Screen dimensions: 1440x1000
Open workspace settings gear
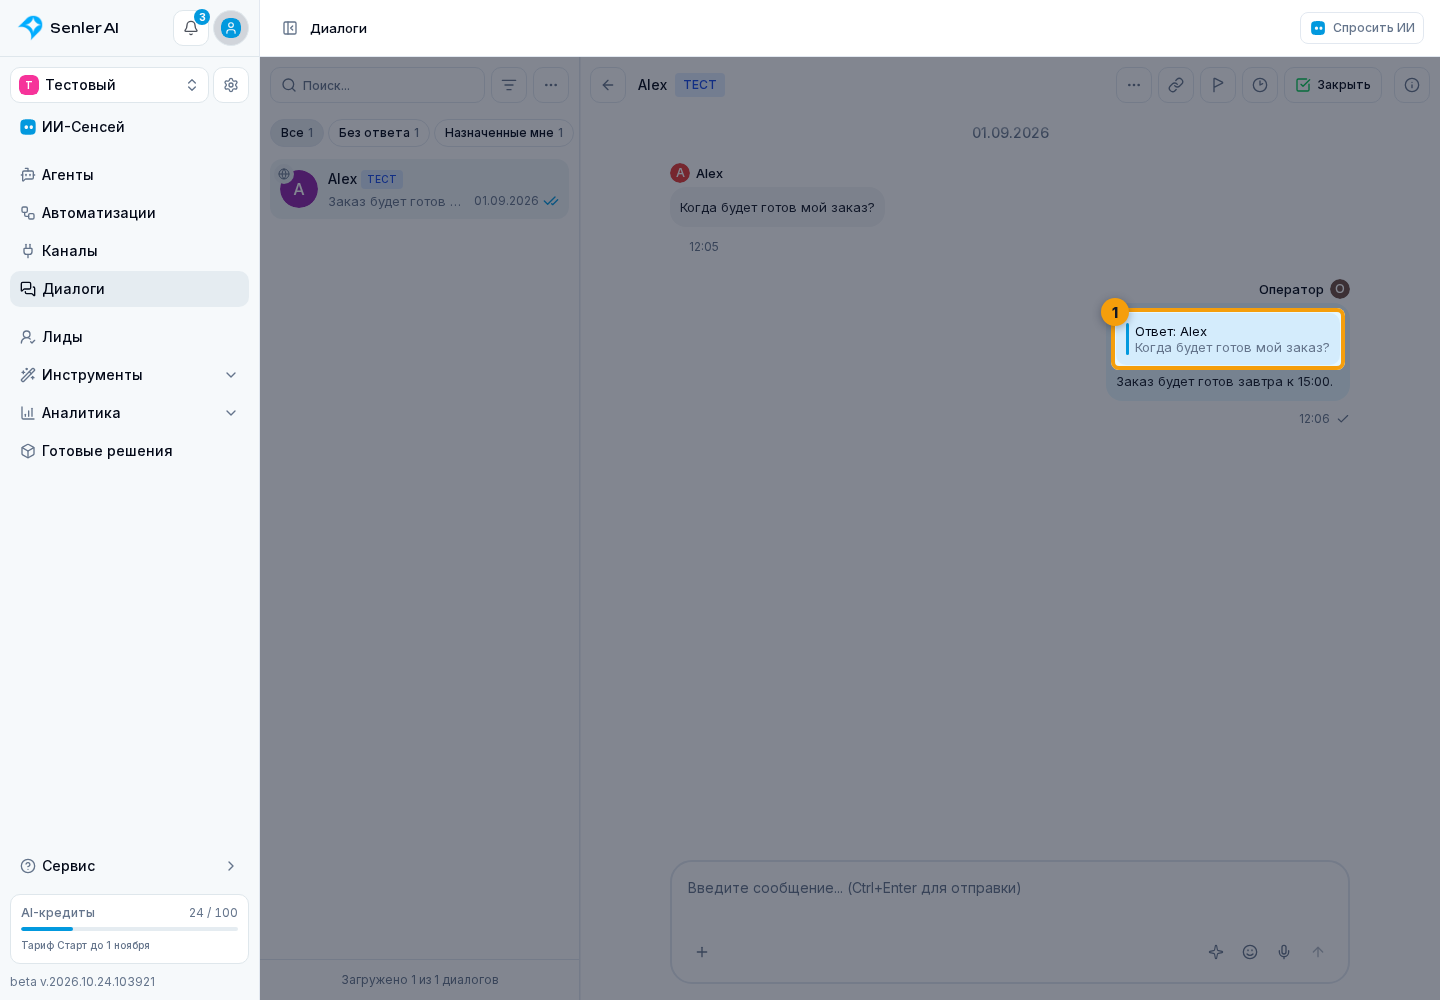click(x=231, y=85)
